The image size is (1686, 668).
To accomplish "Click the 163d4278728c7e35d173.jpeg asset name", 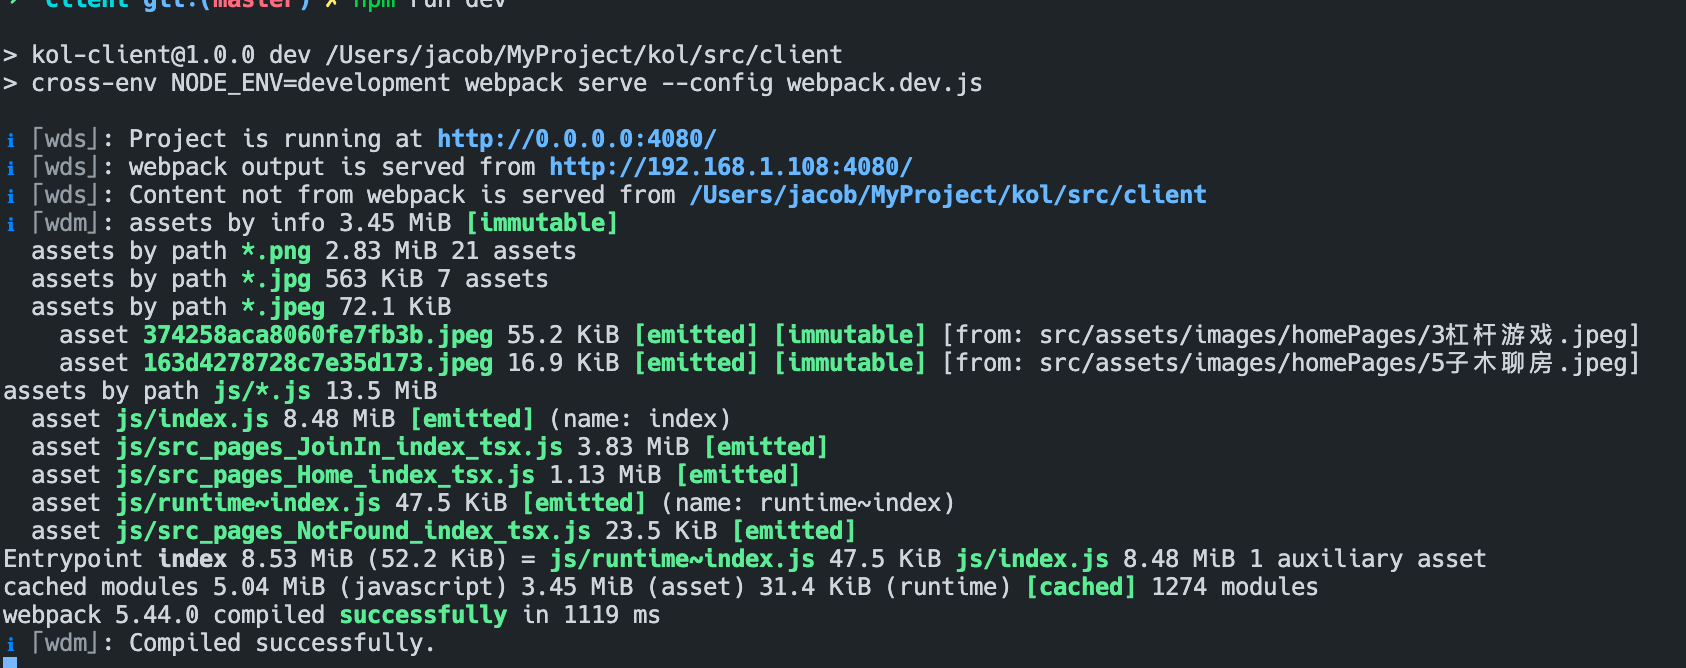I will [x=317, y=363].
